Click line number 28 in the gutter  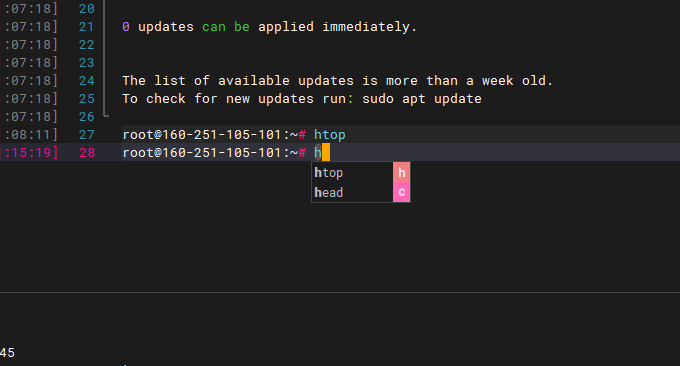pyautogui.click(x=87, y=153)
